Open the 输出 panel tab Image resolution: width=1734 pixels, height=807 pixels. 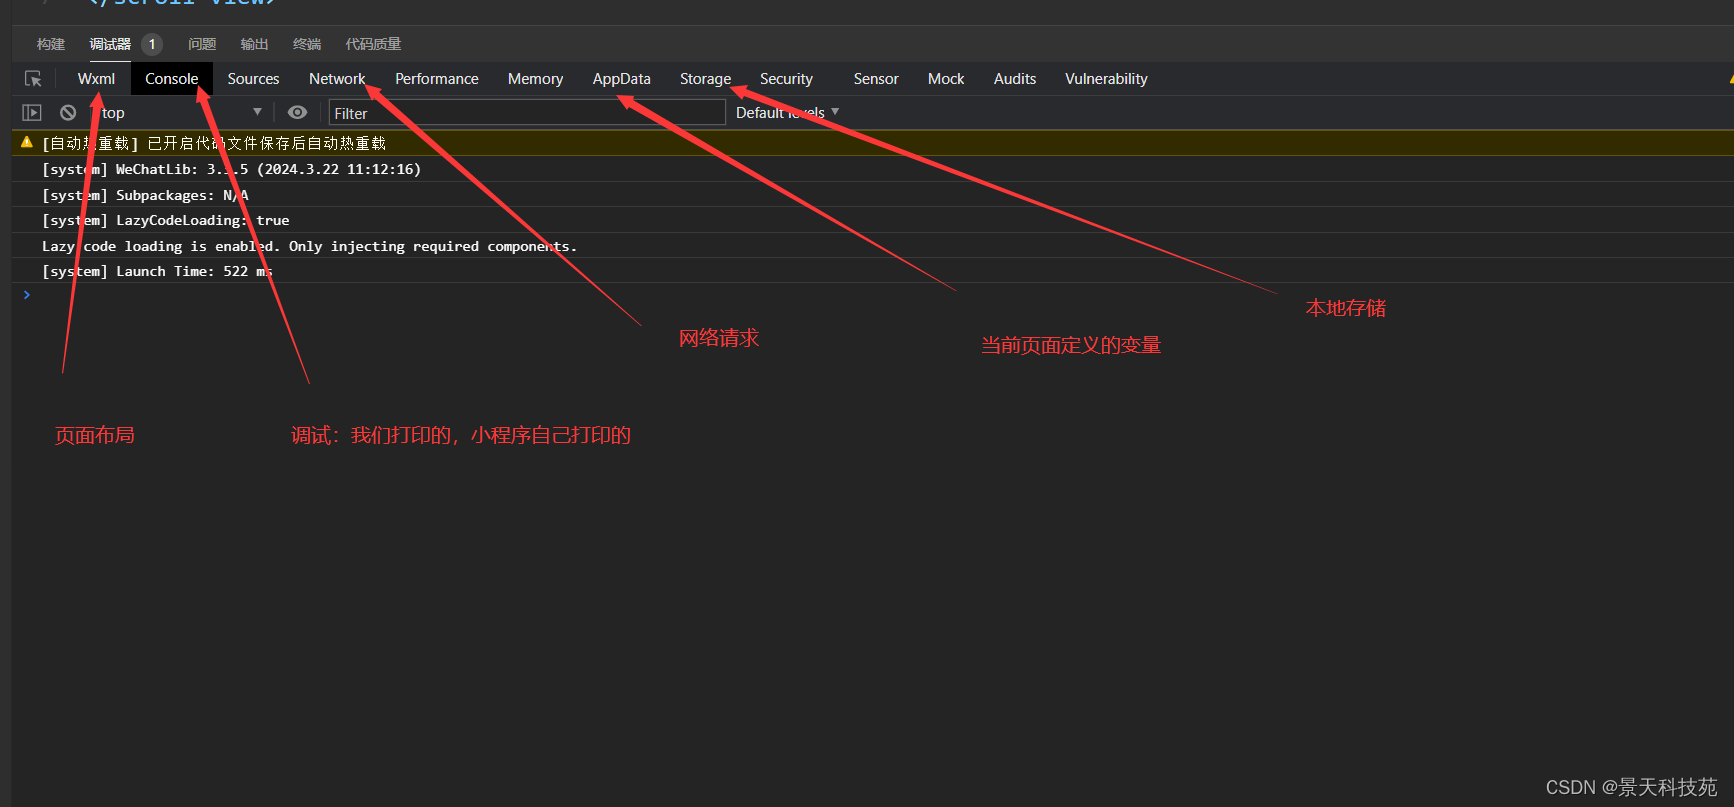click(x=254, y=44)
